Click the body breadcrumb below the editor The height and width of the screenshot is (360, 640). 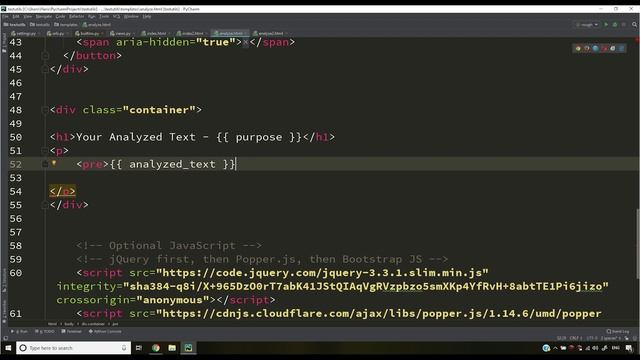tap(69, 324)
